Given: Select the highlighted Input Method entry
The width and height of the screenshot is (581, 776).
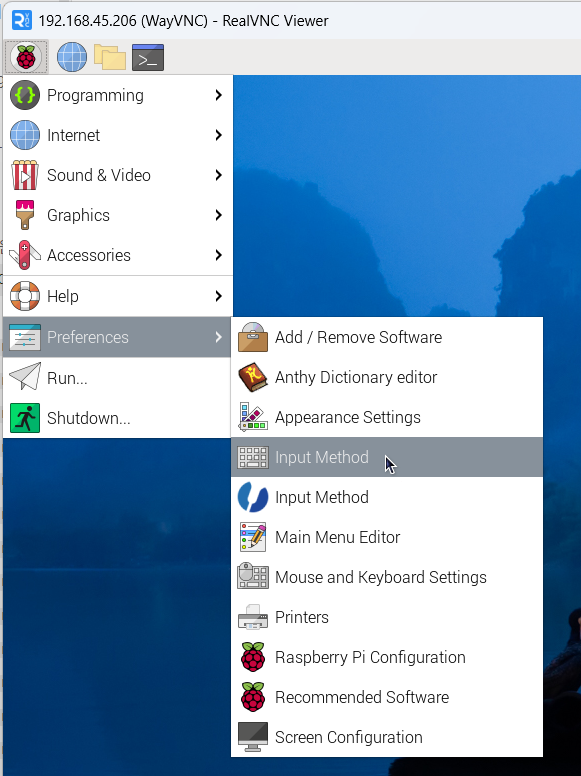Looking at the screenshot, I should (387, 457).
